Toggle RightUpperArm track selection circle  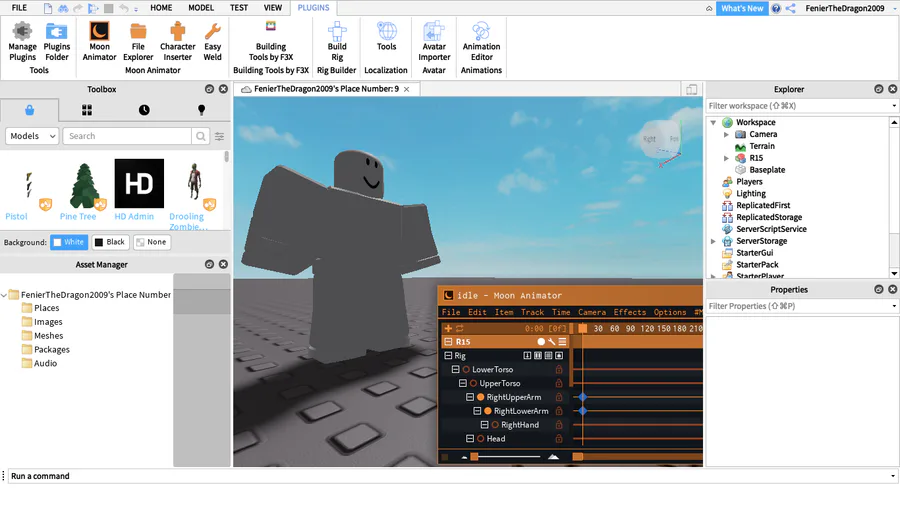pyautogui.click(x=480, y=397)
